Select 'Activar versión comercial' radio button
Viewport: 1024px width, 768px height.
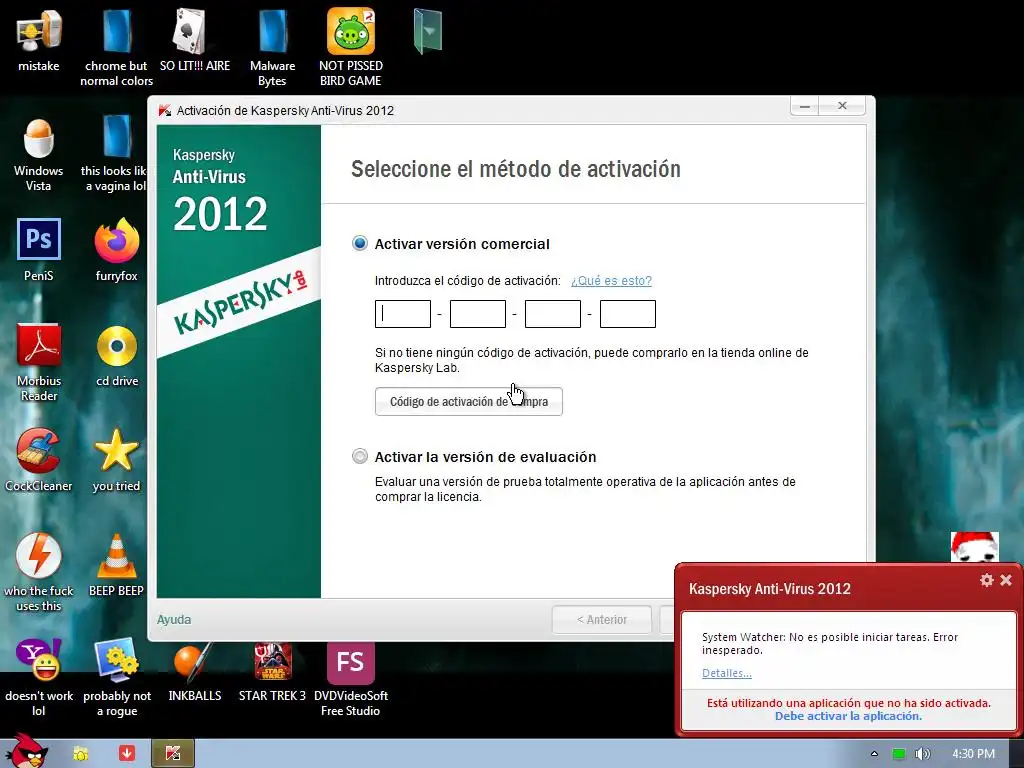click(x=360, y=244)
